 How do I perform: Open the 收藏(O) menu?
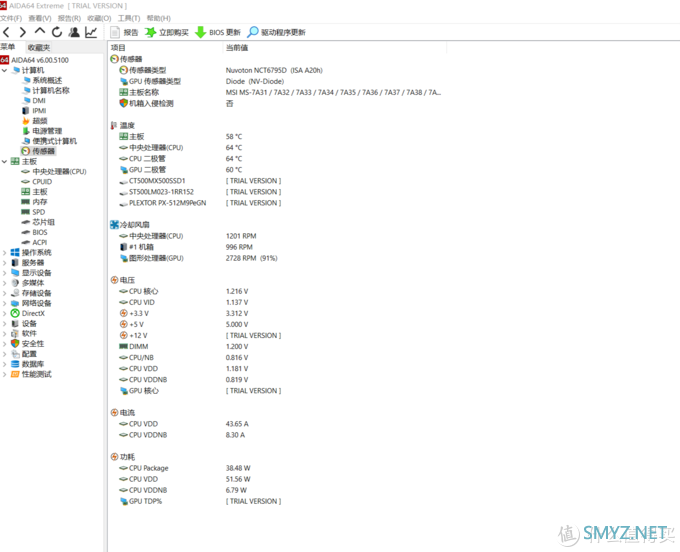(x=99, y=18)
